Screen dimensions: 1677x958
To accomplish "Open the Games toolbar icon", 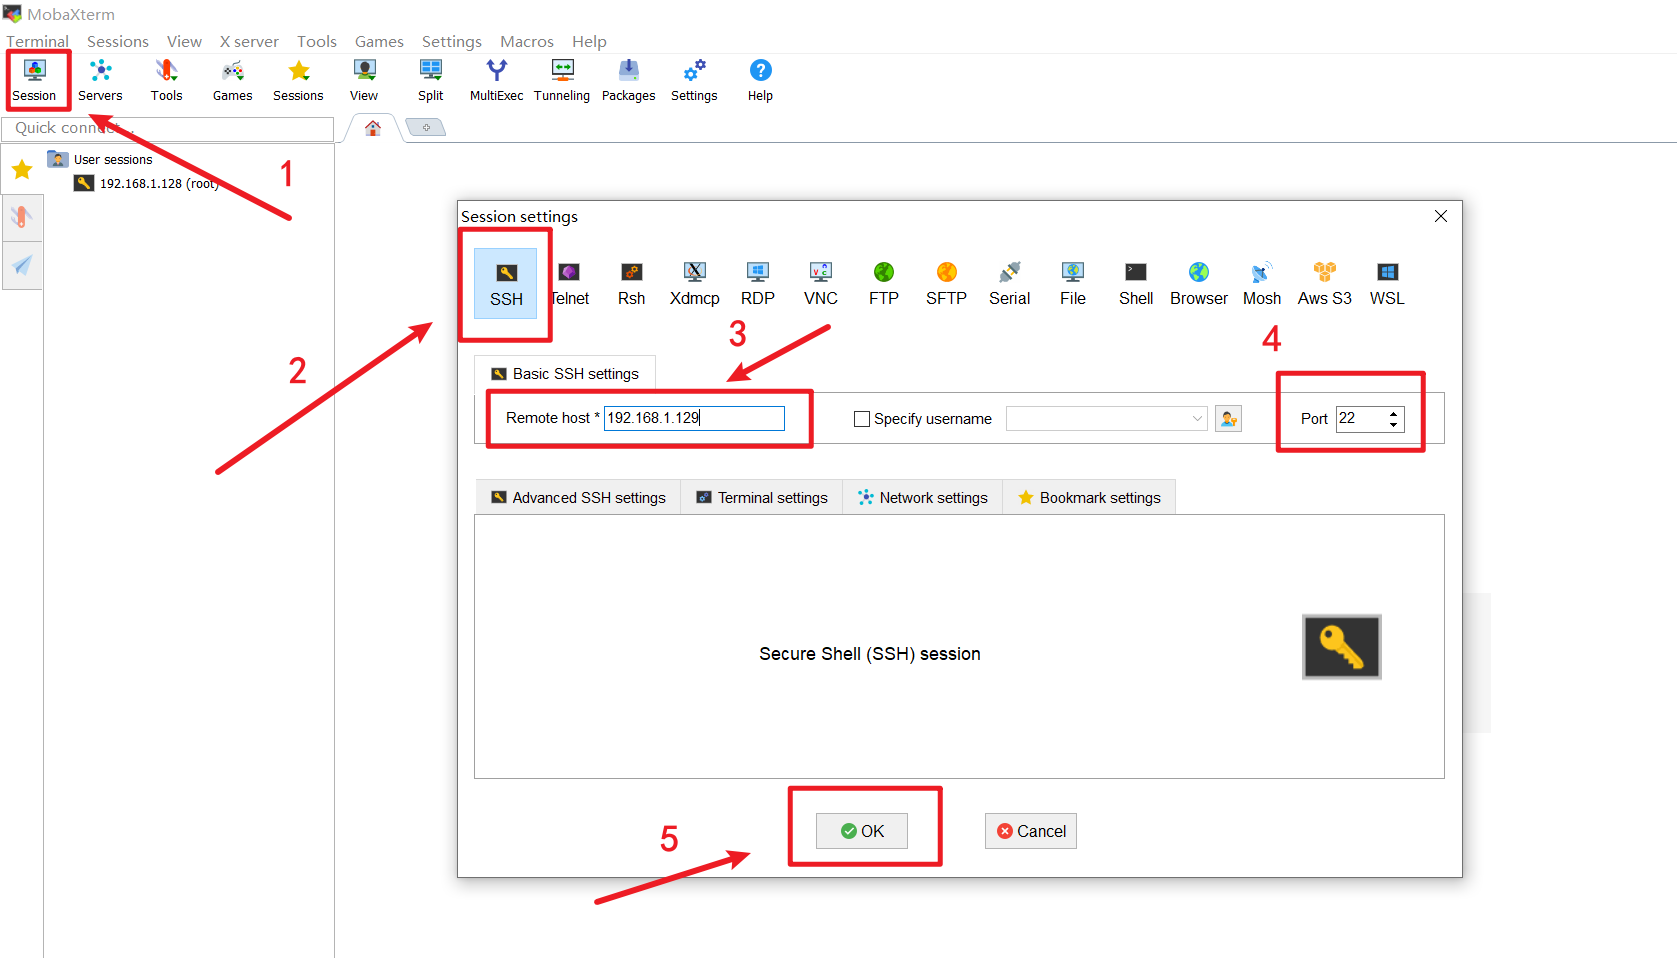I will click(x=232, y=81).
